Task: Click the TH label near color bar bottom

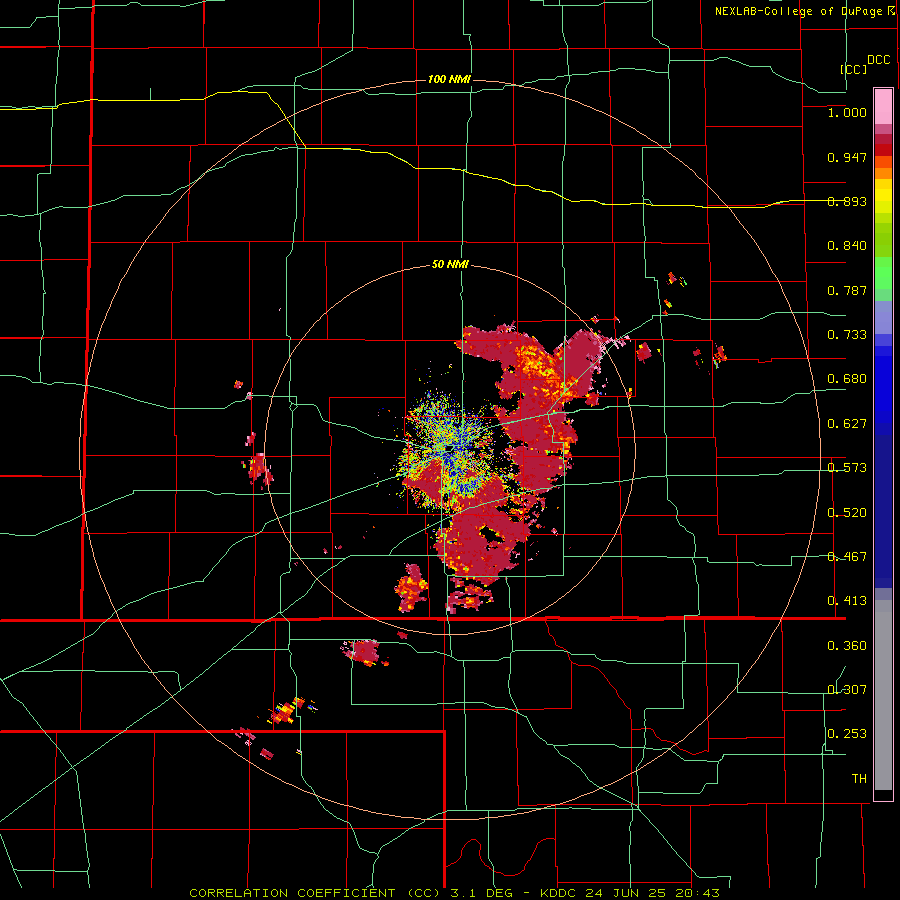Action: pyautogui.click(x=859, y=779)
